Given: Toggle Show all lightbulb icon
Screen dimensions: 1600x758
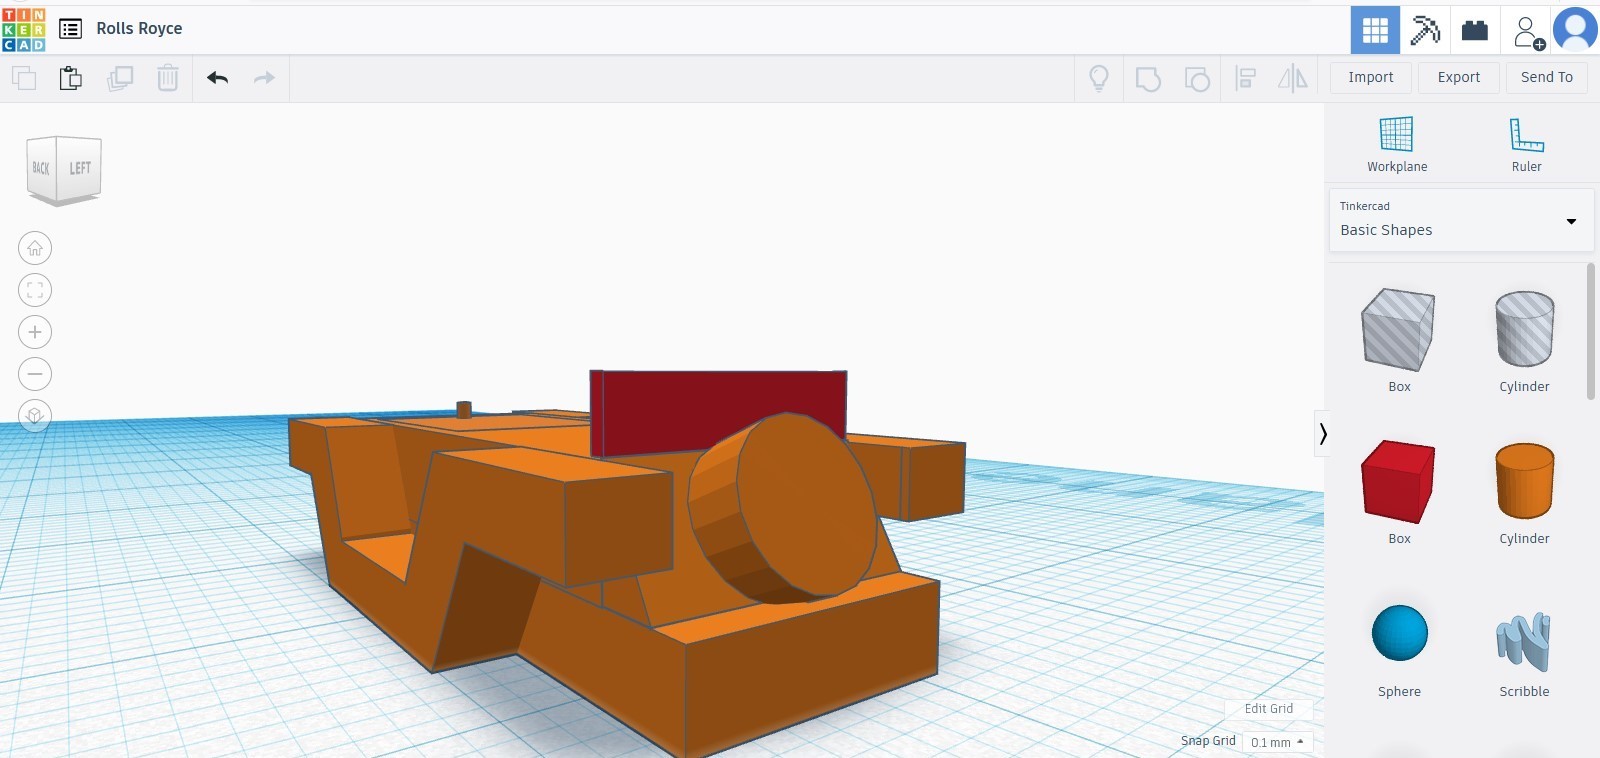Looking at the screenshot, I should [x=1099, y=78].
